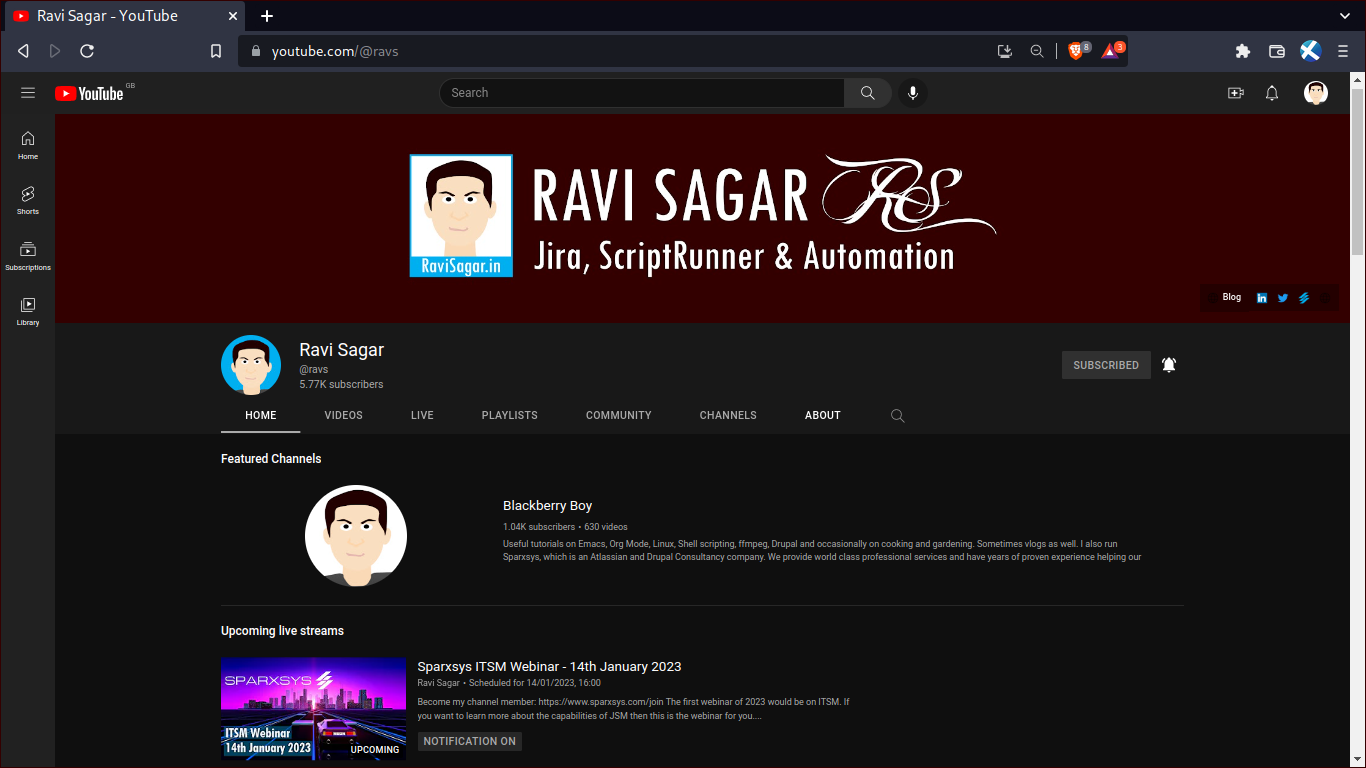Image resolution: width=1366 pixels, height=768 pixels.
Task: Open the Blackberry Boy channel title
Action: click(x=547, y=506)
